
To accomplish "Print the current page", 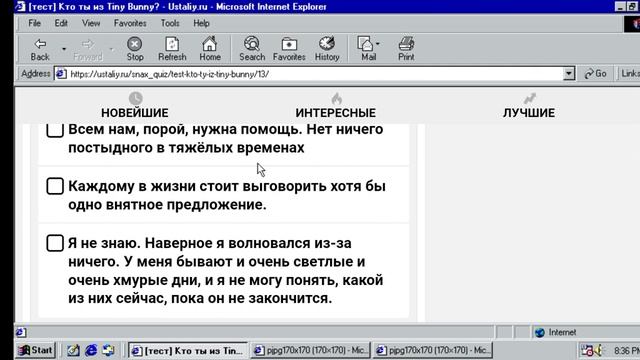I will pos(406,49).
